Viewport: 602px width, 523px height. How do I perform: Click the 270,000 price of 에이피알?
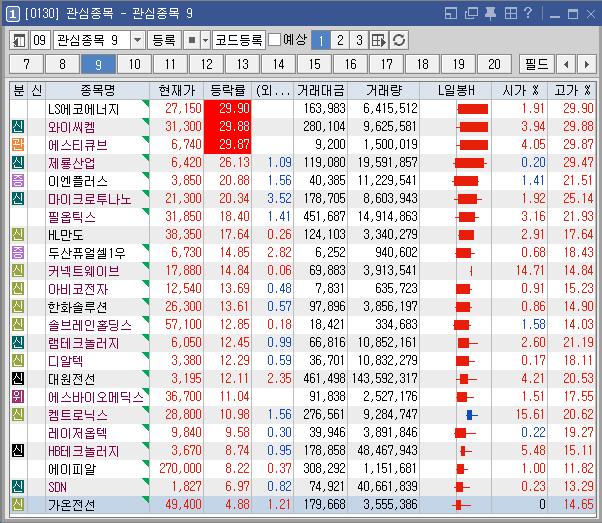[180, 468]
